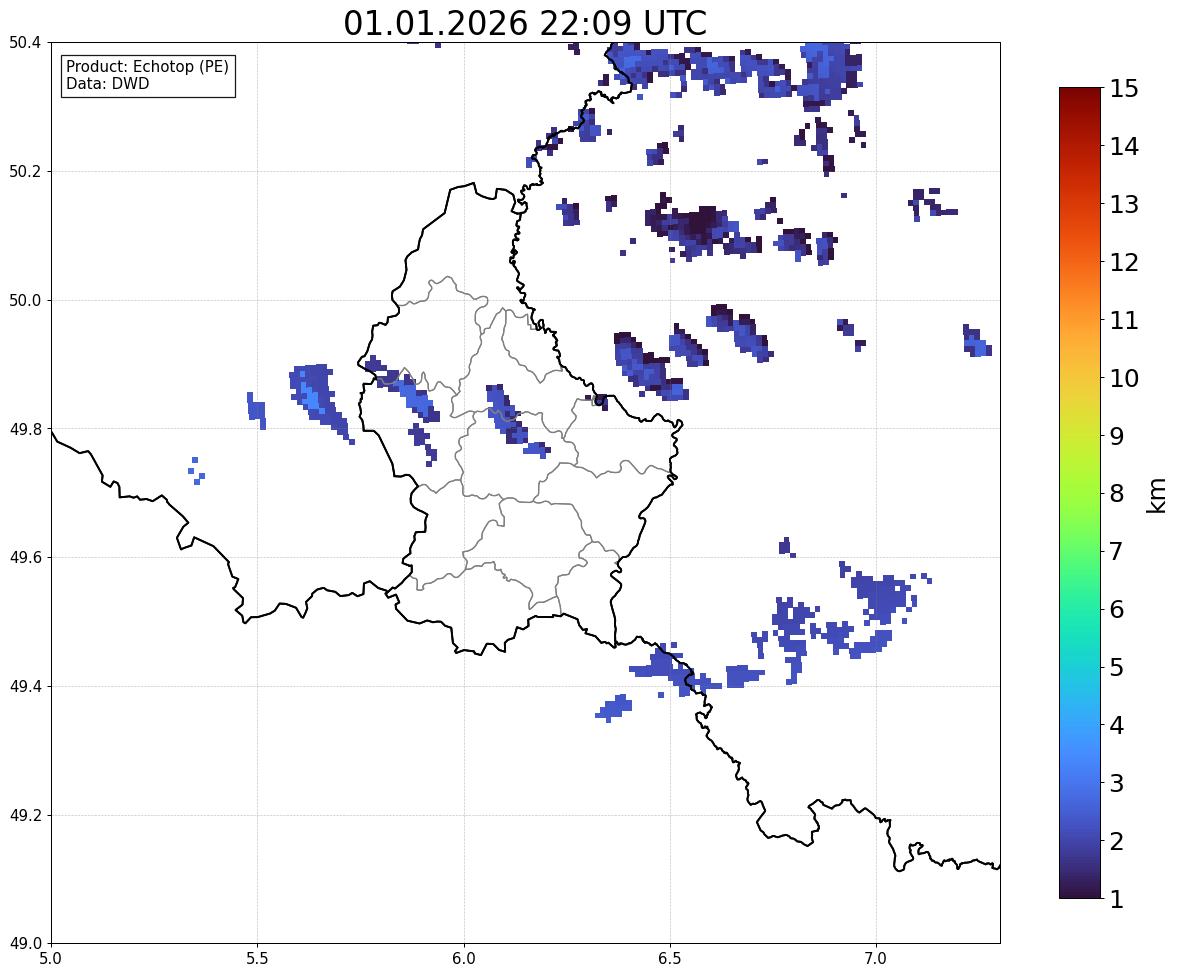Click the latitude axis label '49.4'
The image size is (1178, 976).
pos(25,687)
